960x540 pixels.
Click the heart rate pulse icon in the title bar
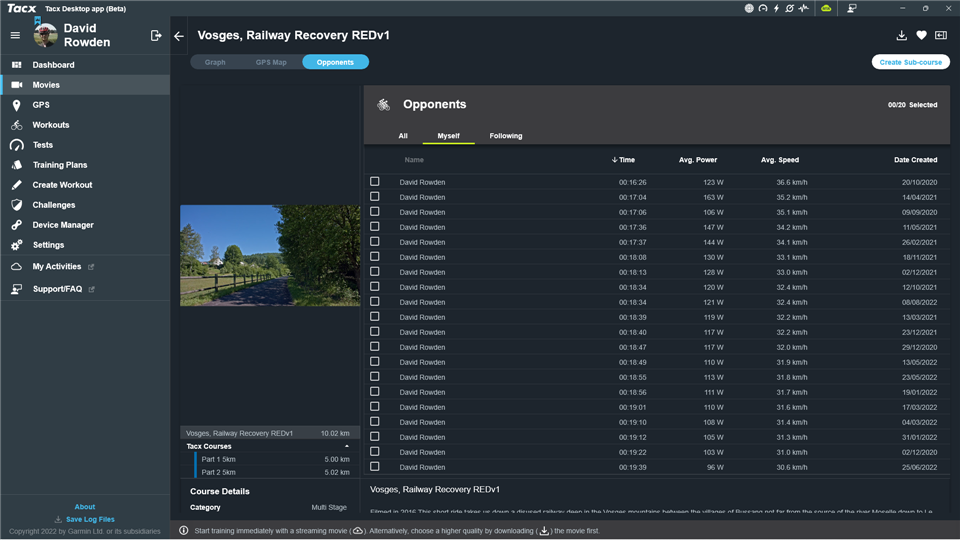803,9
